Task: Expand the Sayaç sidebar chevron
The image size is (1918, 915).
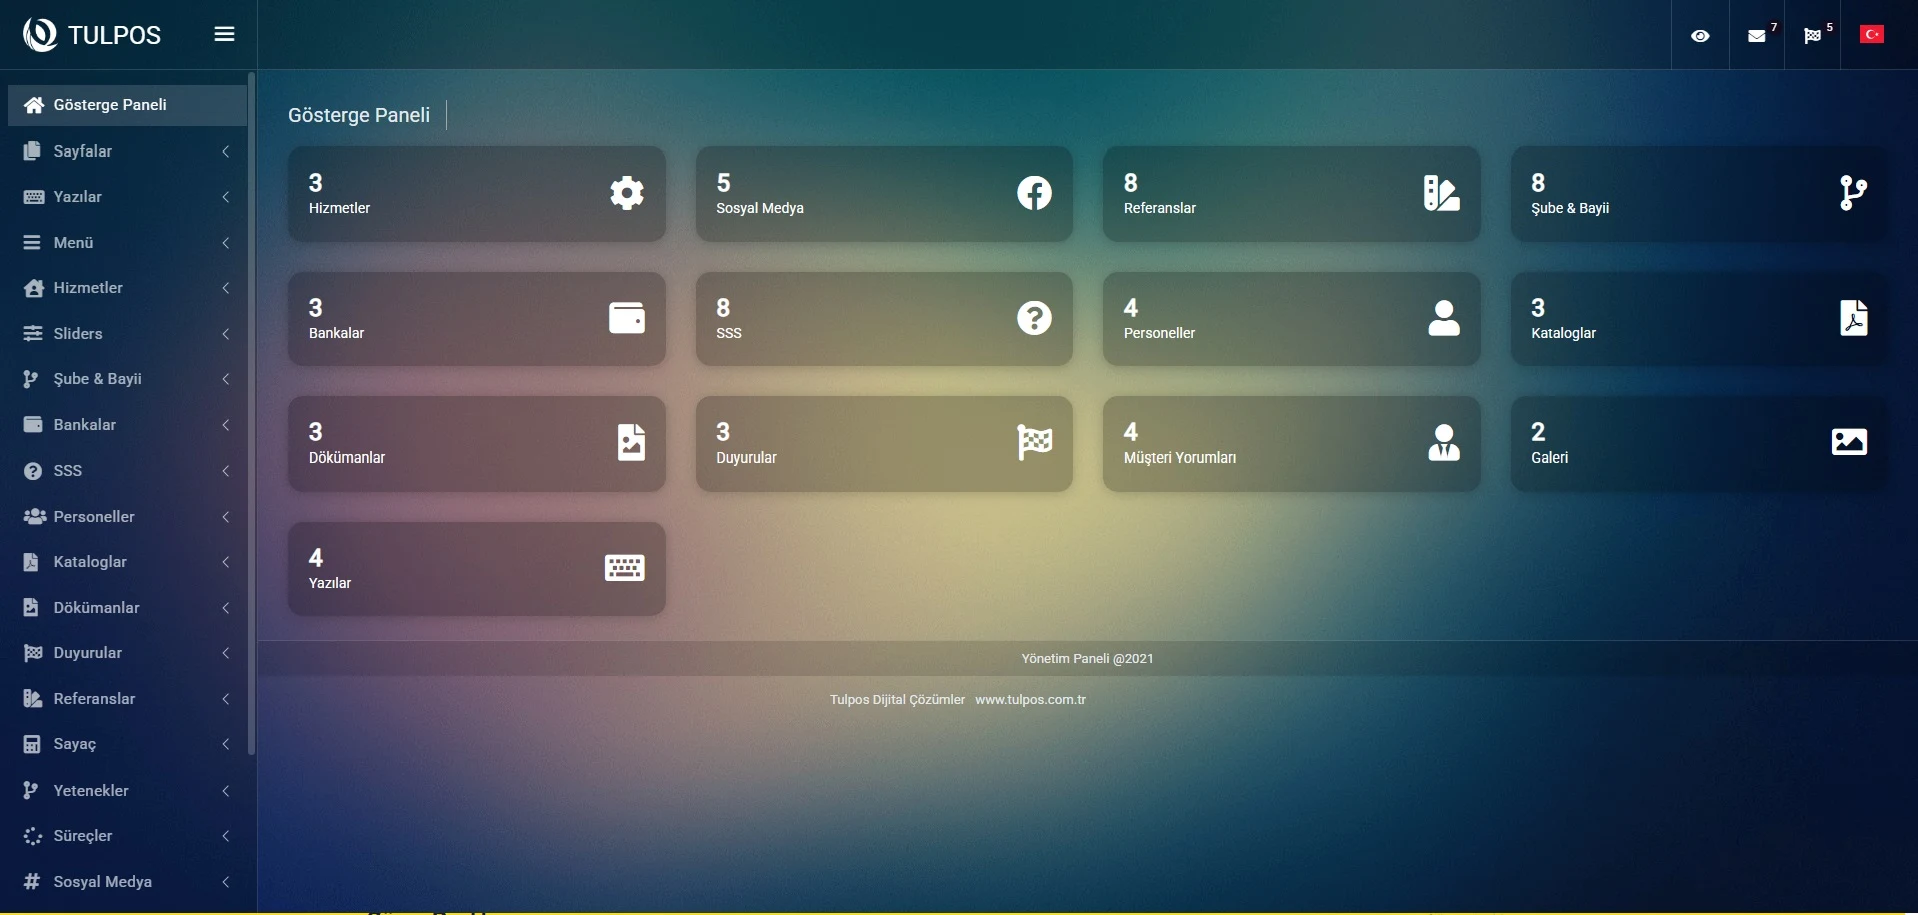Action: tap(226, 744)
